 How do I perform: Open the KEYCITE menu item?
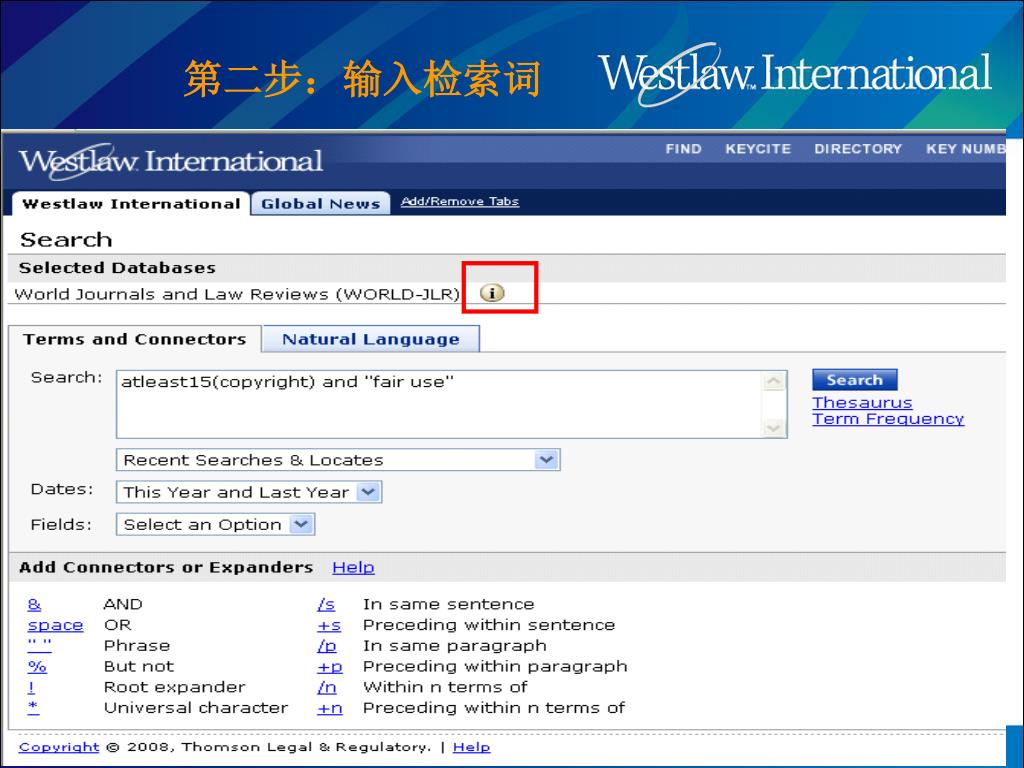pyautogui.click(x=758, y=149)
